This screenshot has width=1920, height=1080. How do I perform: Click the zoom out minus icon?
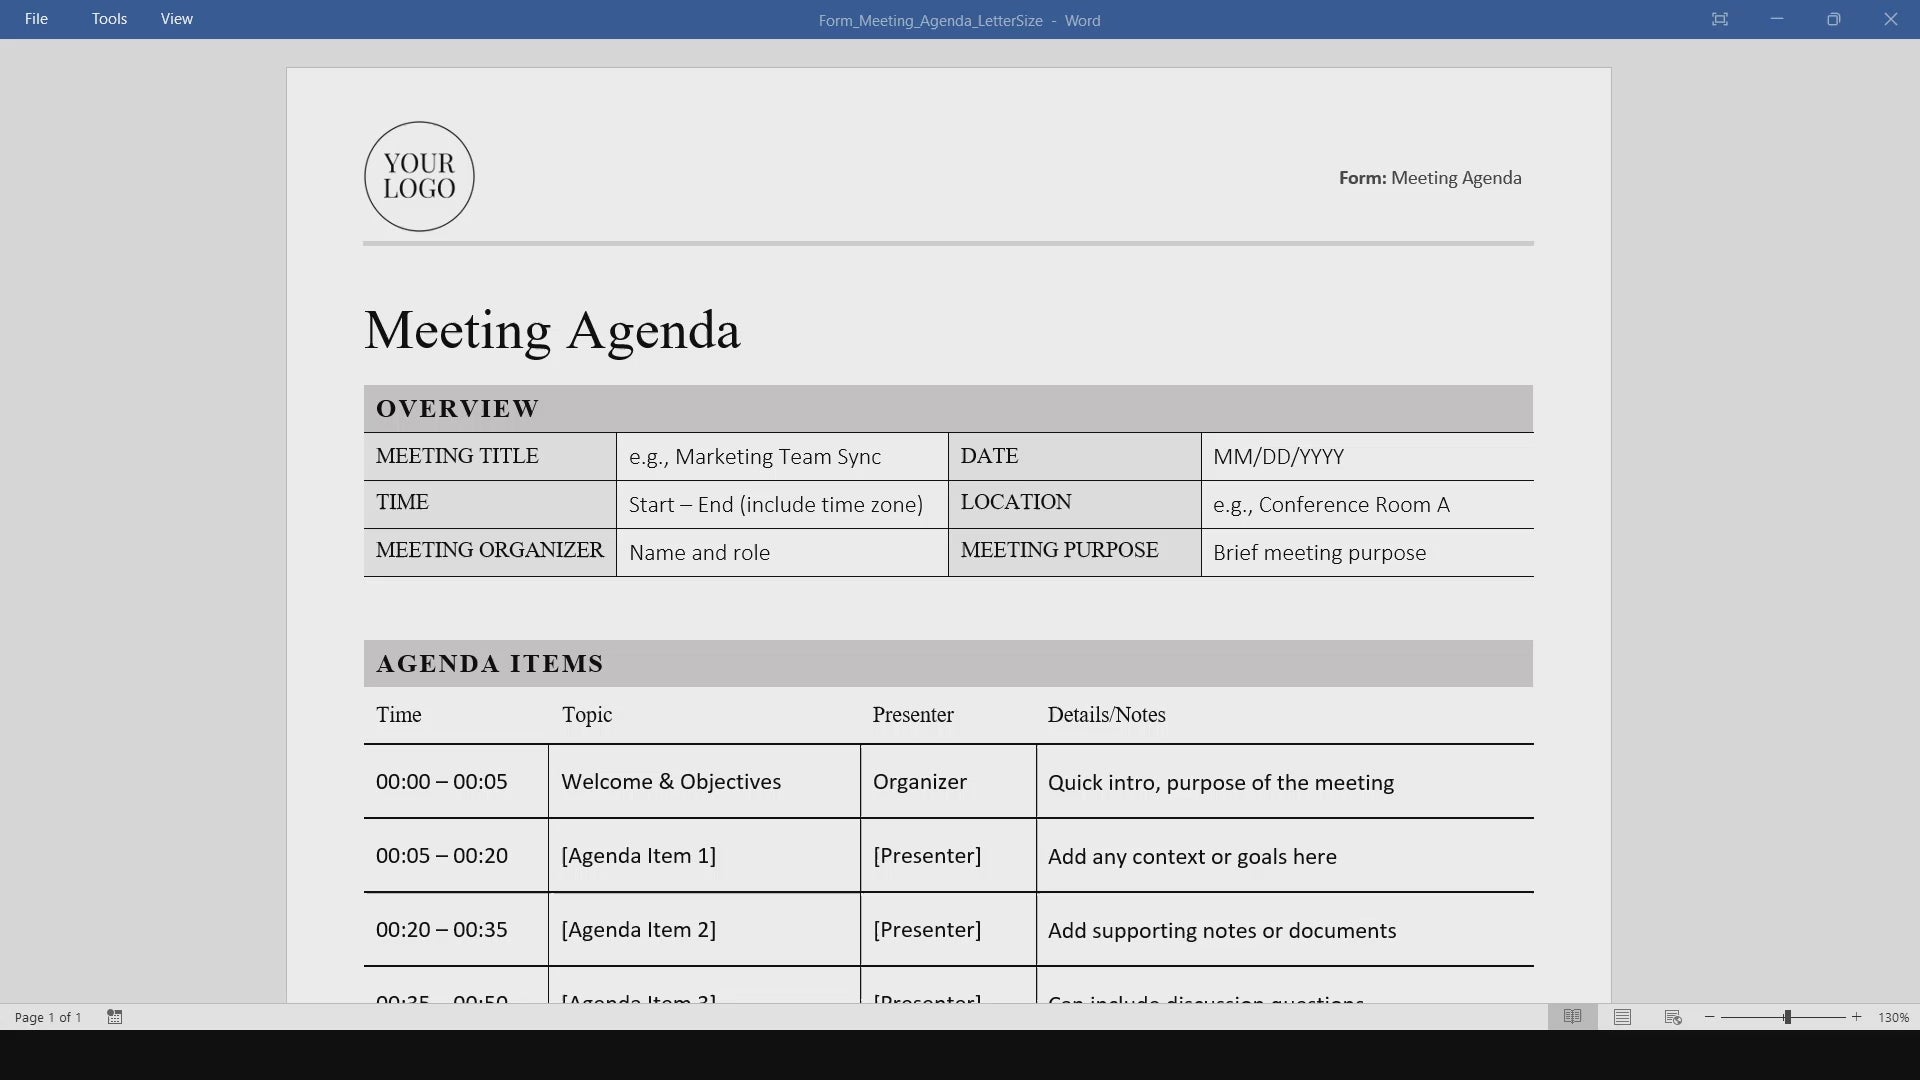point(1710,1017)
